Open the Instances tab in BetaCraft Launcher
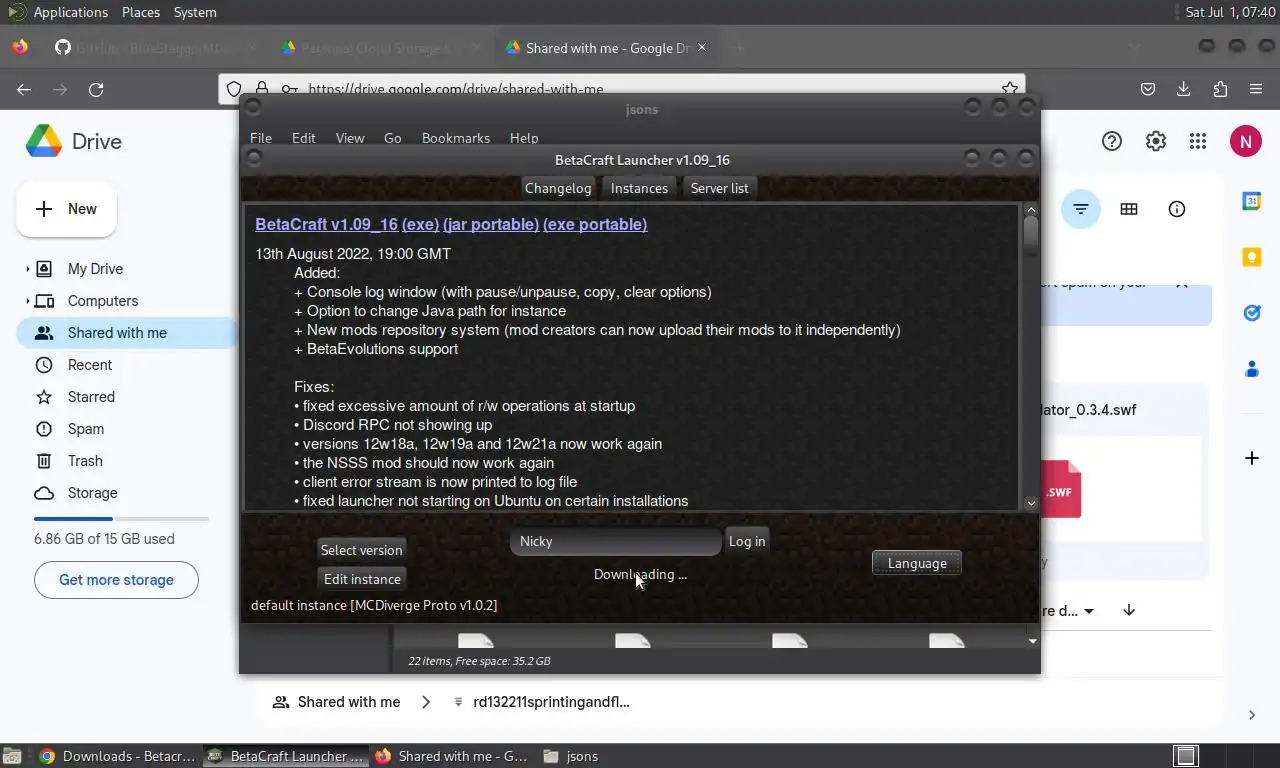The width and height of the screenshot is (1280, 768). click(639, 188)
